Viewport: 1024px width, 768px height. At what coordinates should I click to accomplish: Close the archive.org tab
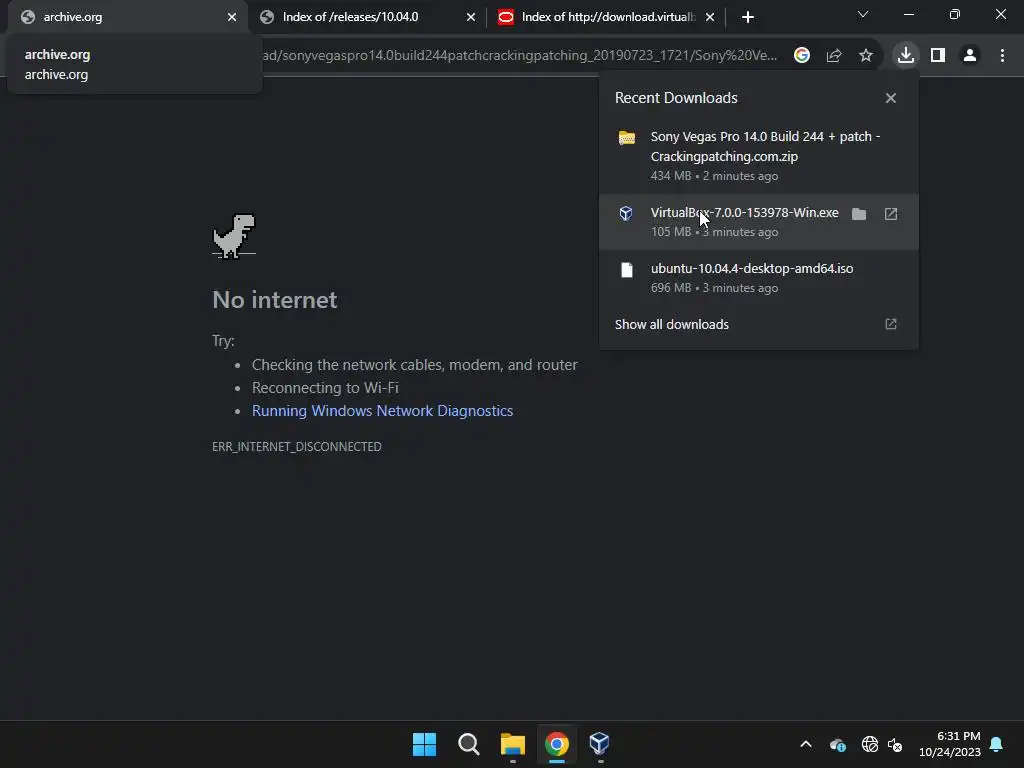[232, 17]
